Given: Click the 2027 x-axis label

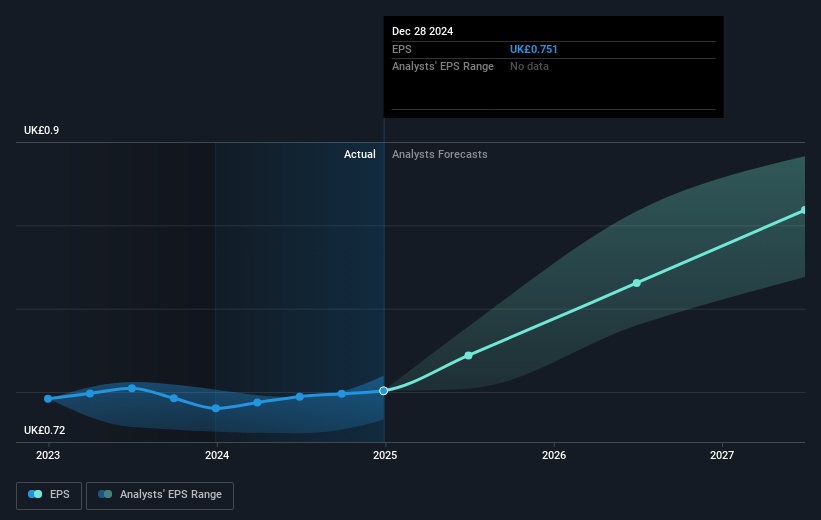Looking at the screenshot, I should (722, 456).
